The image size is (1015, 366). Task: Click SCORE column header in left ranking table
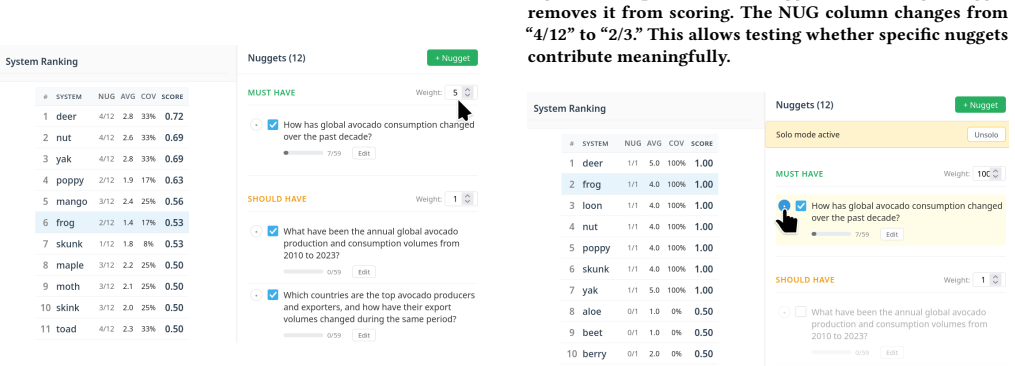[x=172, y=97]
